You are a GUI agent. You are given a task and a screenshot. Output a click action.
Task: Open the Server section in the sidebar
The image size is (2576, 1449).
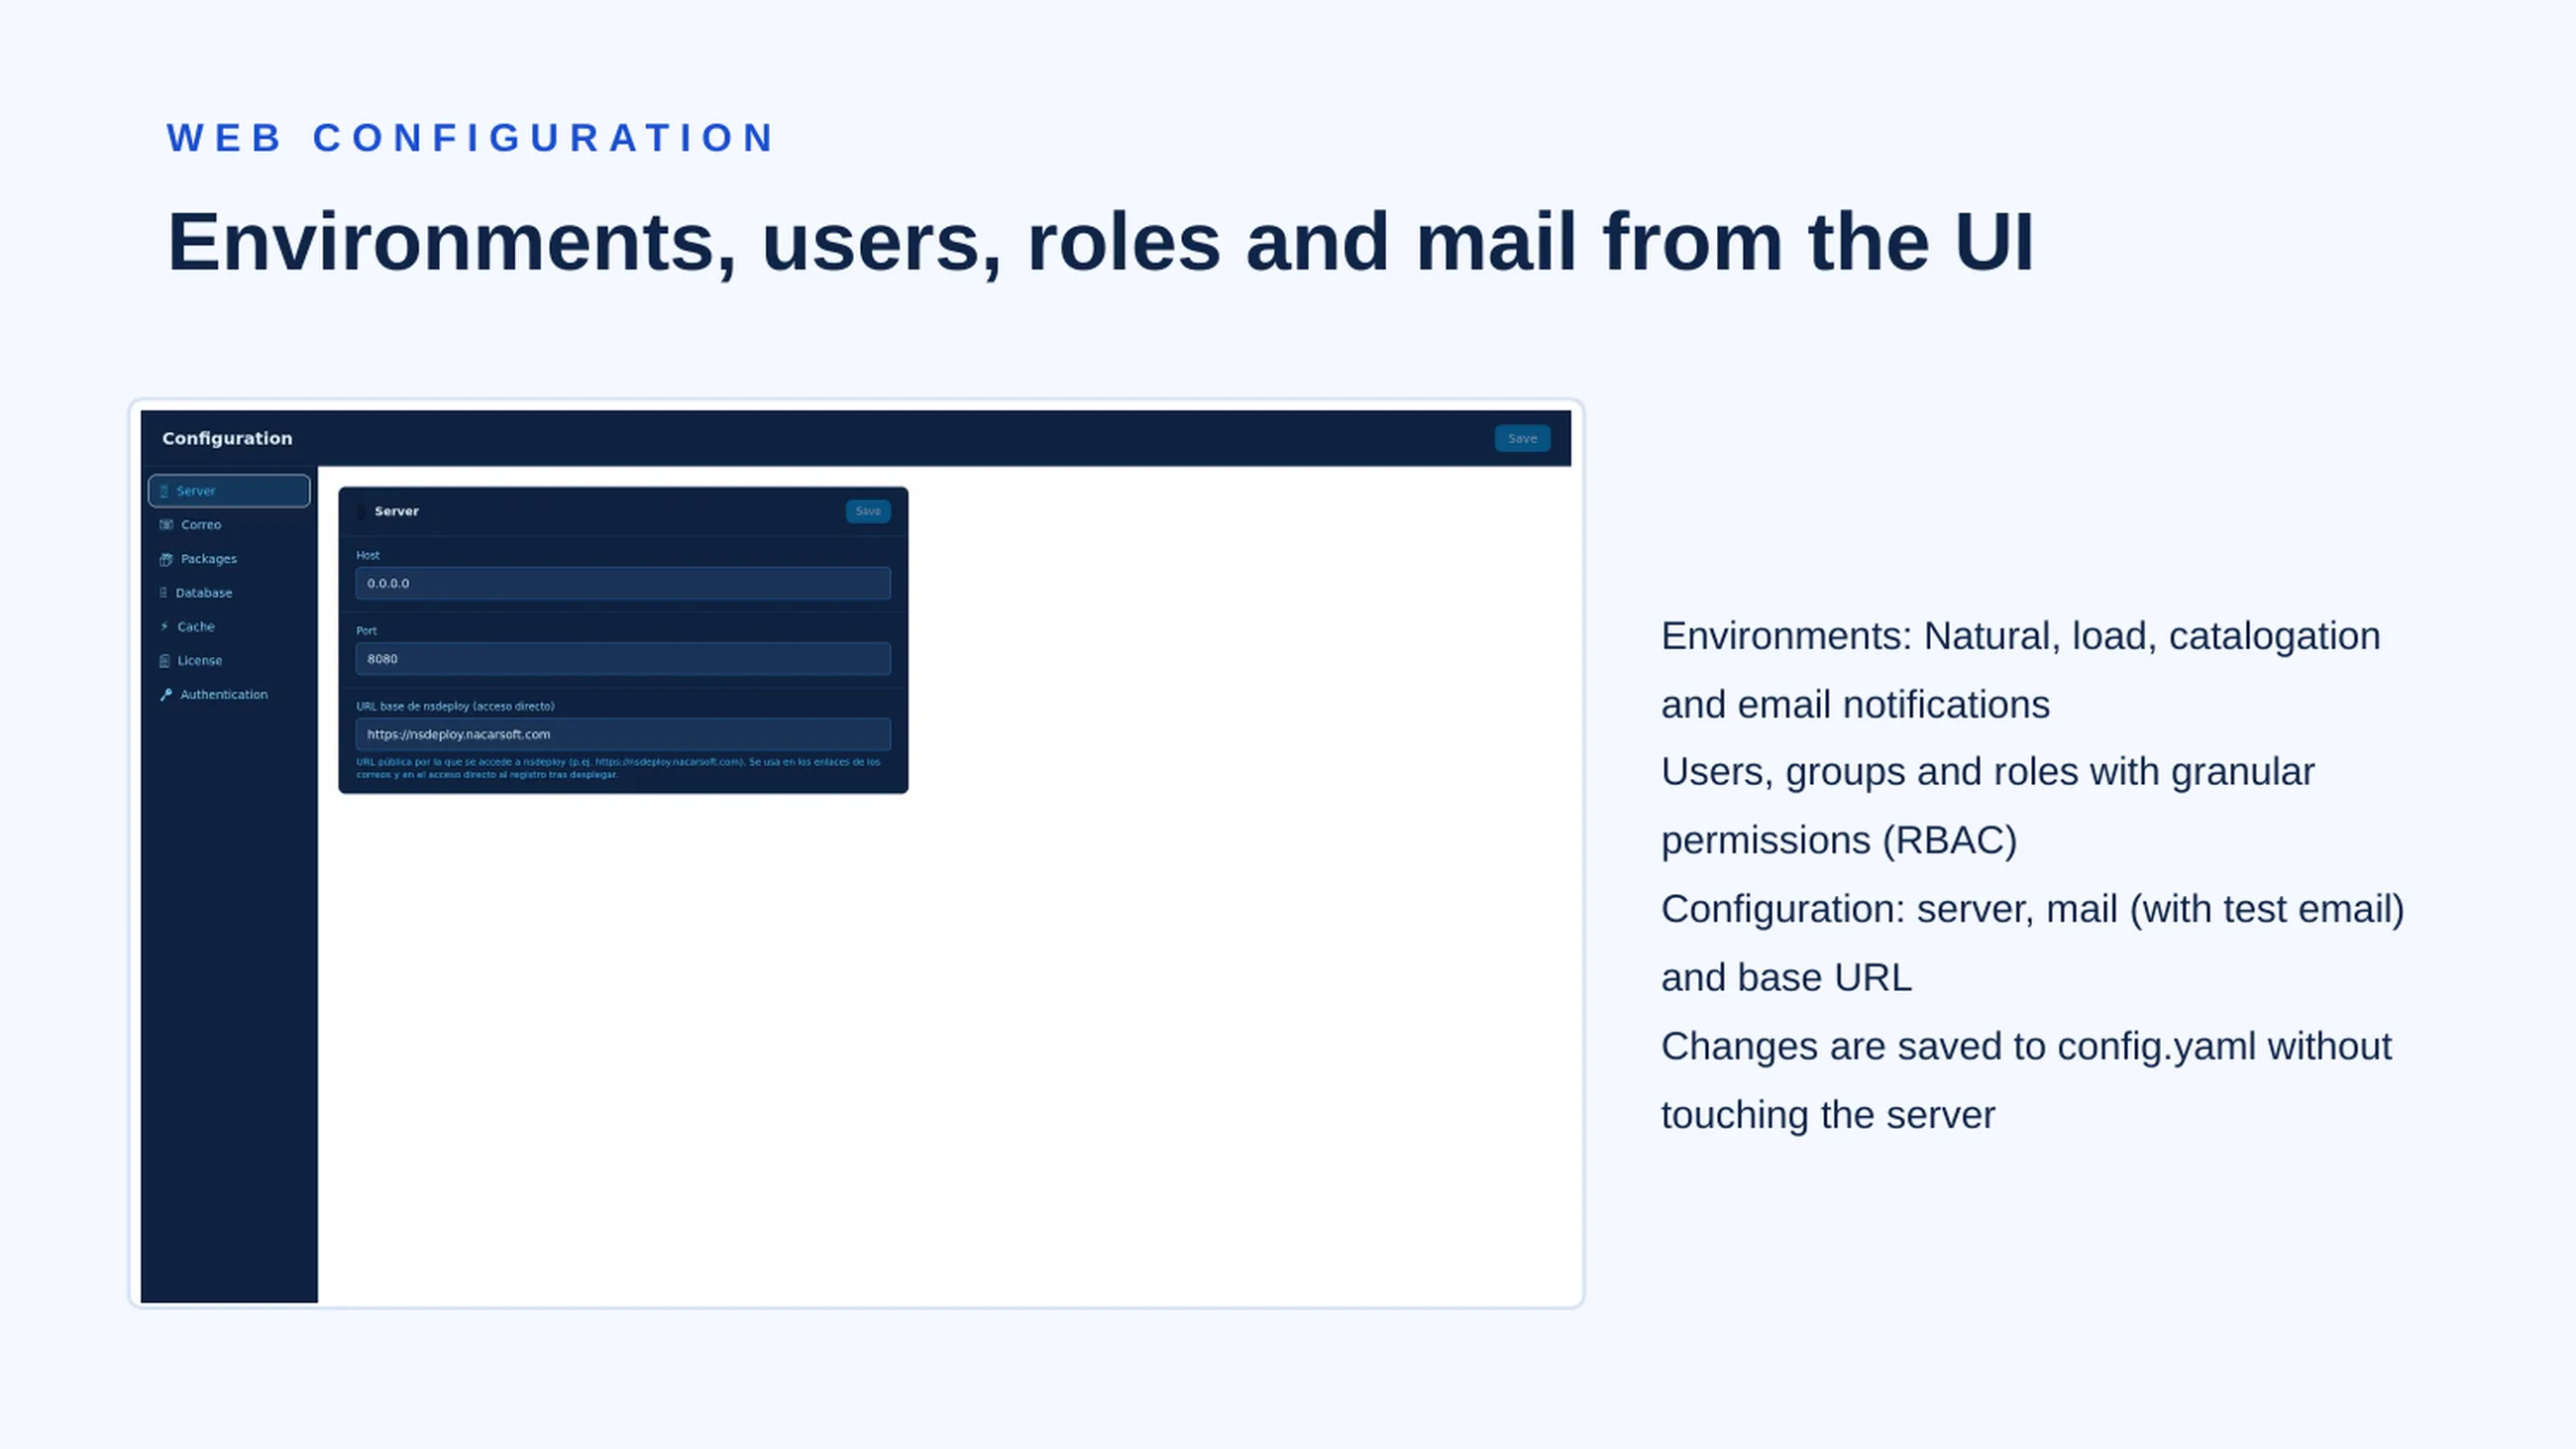229,491
